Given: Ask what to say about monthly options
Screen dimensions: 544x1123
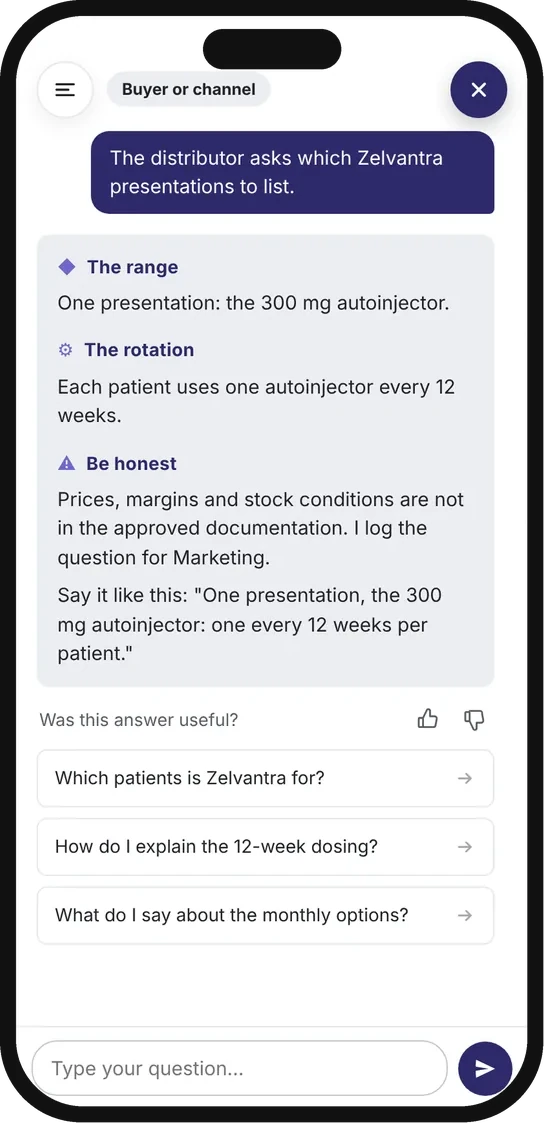Looking at the screenshot, I should tap(266, 915).
